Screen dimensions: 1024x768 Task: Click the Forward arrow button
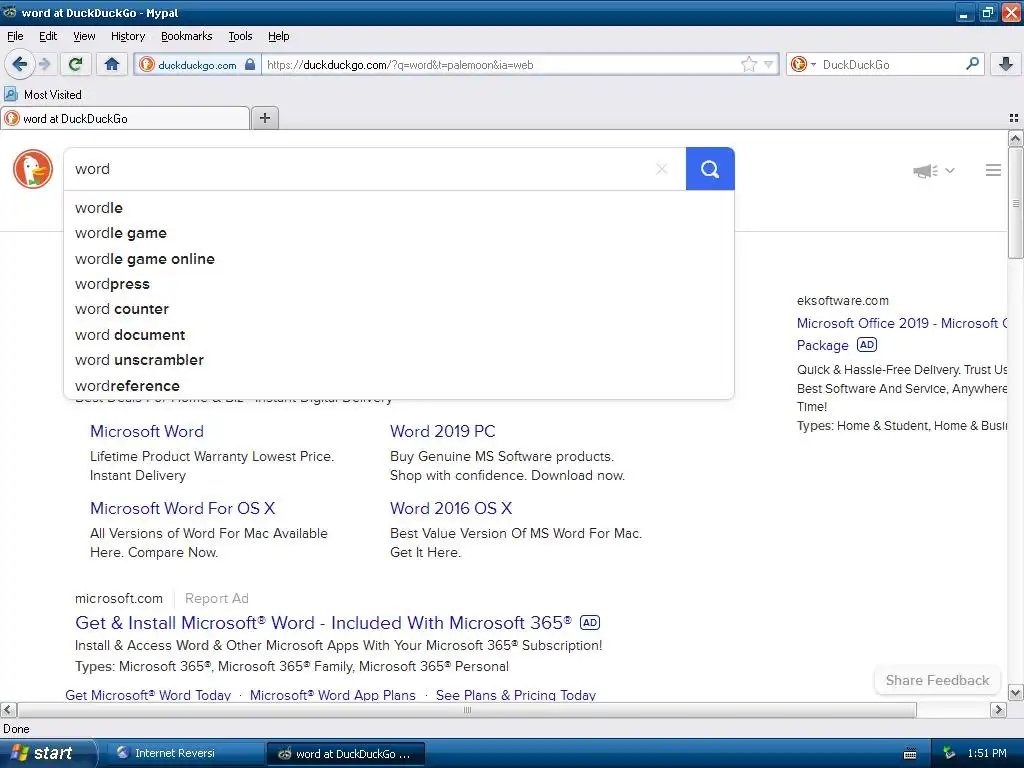[44, 64]
